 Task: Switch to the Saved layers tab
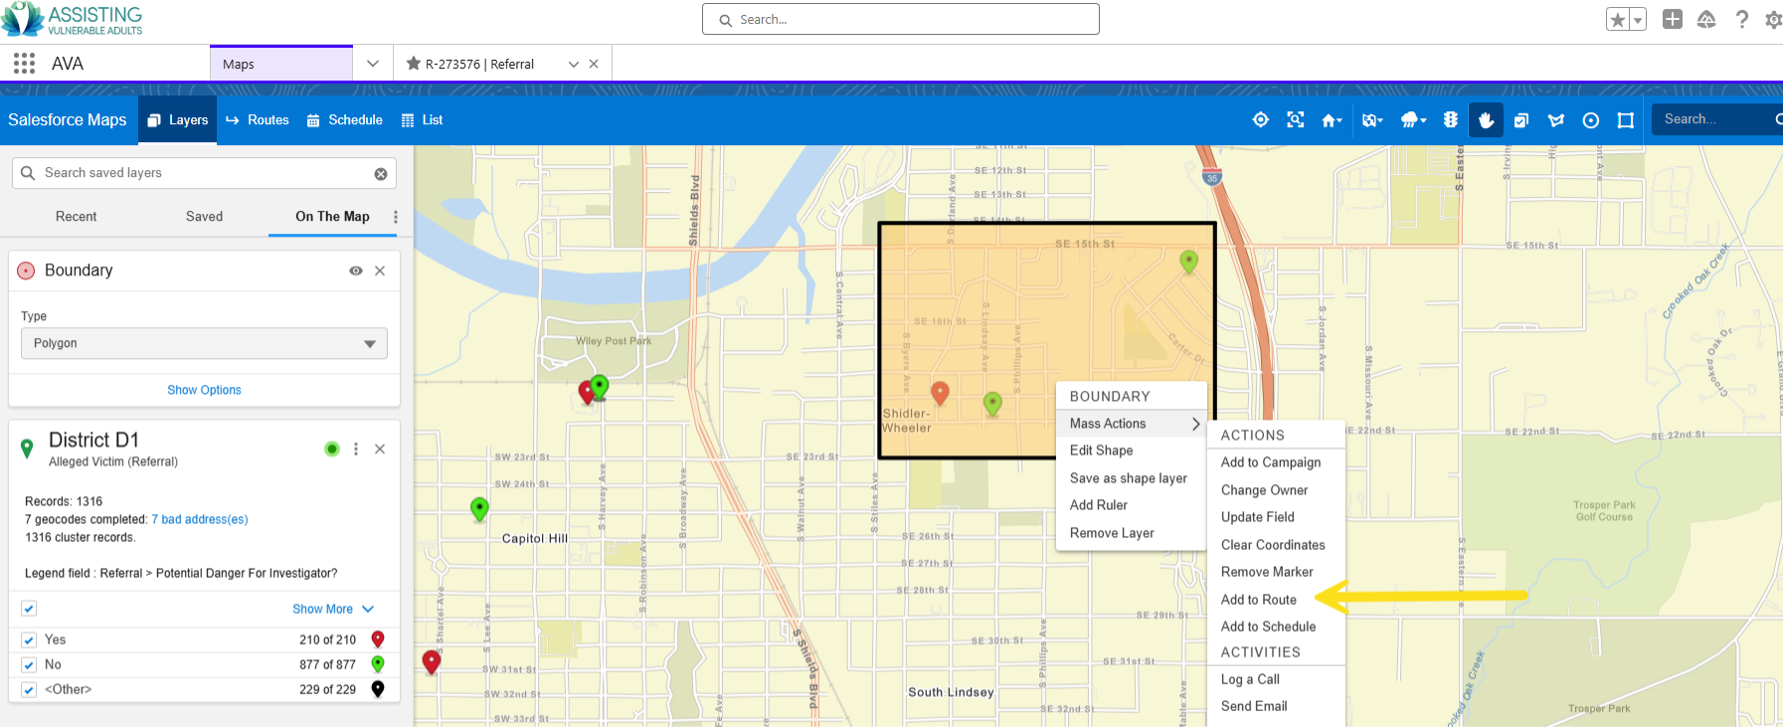coord(204,216)
